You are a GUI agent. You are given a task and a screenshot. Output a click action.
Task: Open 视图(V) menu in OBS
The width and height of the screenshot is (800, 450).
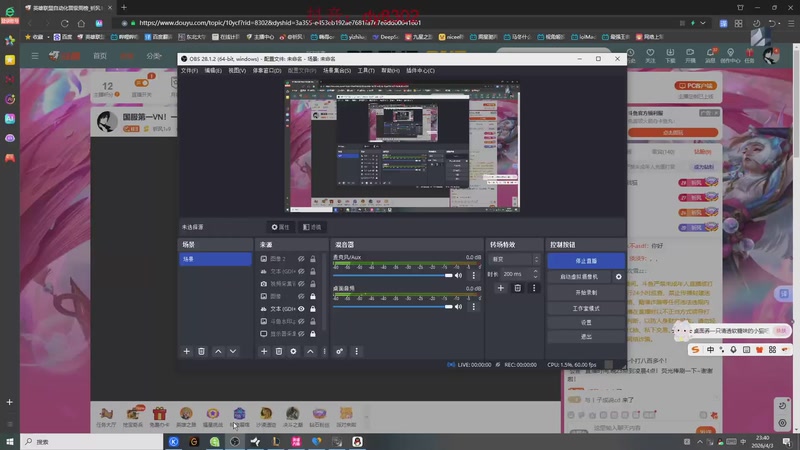click(x=237, y=70)
